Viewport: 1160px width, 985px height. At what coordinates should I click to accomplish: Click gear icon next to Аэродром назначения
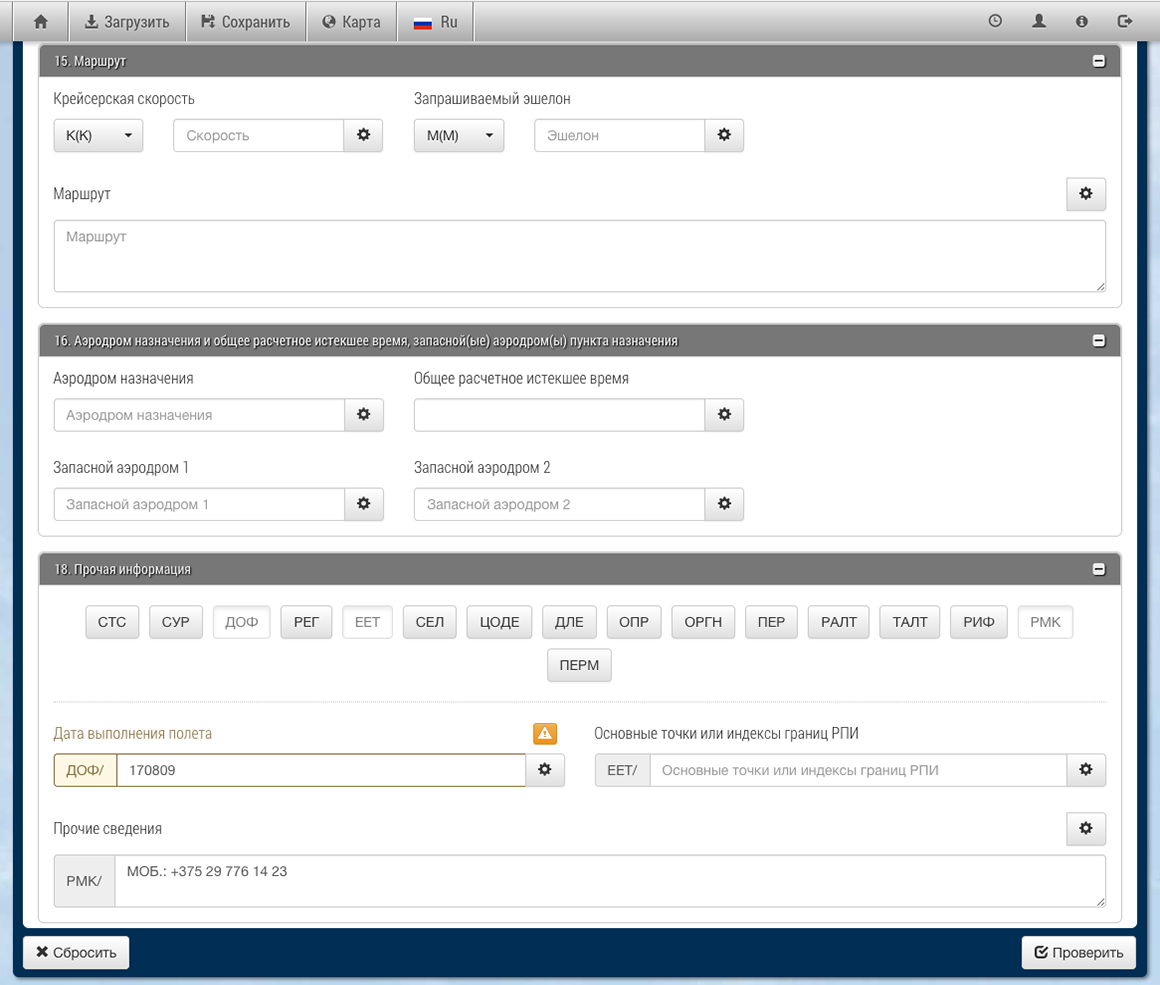364,414
